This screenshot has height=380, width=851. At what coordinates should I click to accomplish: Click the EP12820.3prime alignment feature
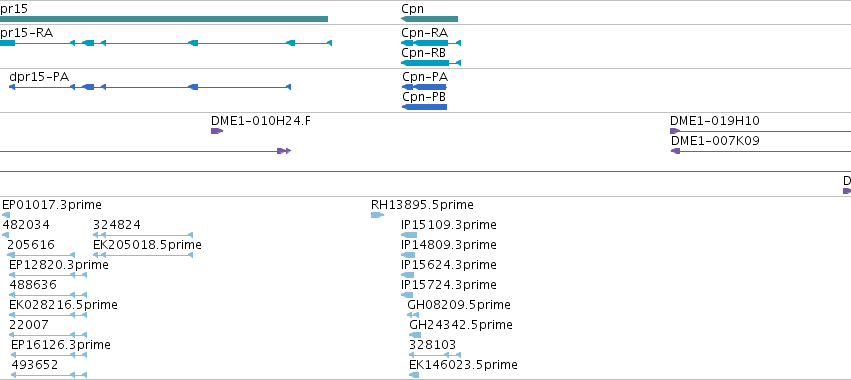[48, 275]
